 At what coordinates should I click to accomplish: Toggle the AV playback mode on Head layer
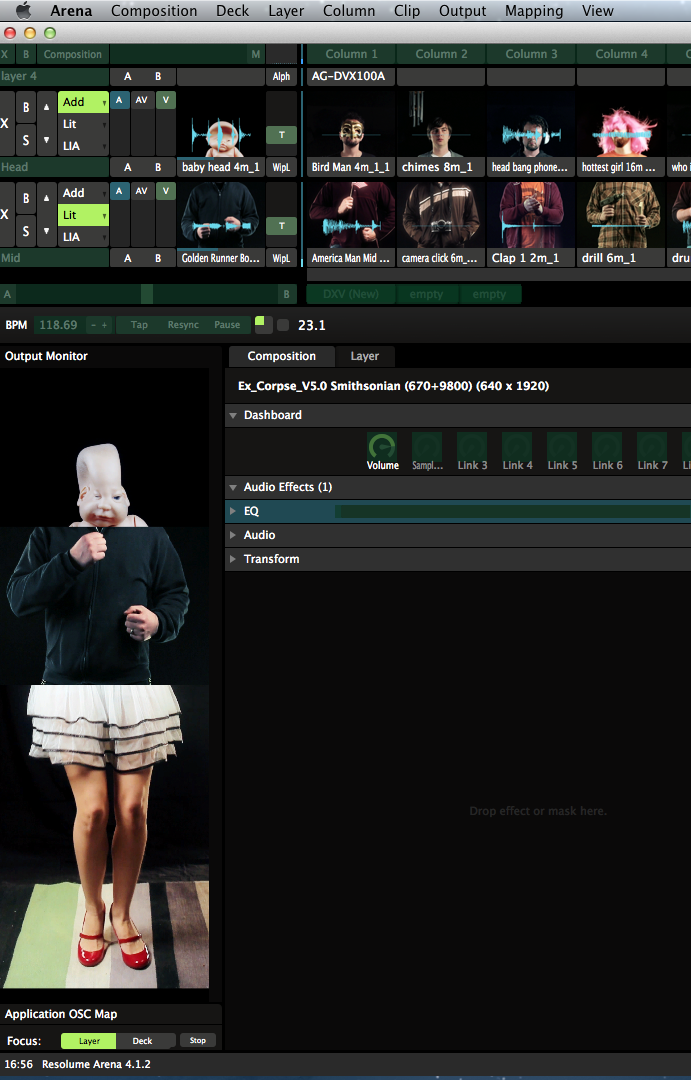[142, 100]
